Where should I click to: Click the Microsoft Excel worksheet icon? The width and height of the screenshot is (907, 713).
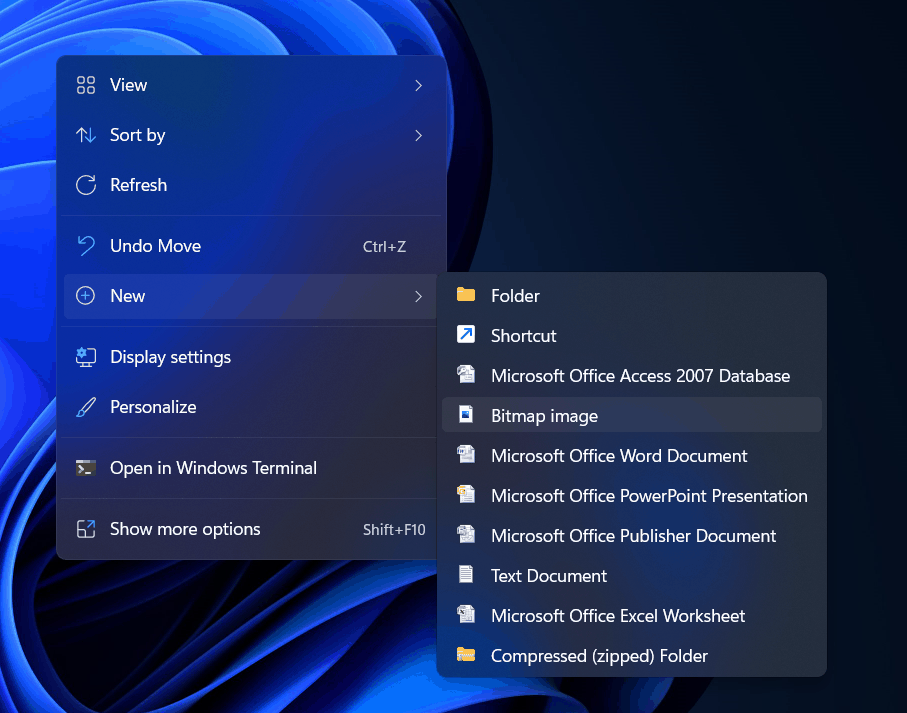pyautogui.click(x=466, y=615)
